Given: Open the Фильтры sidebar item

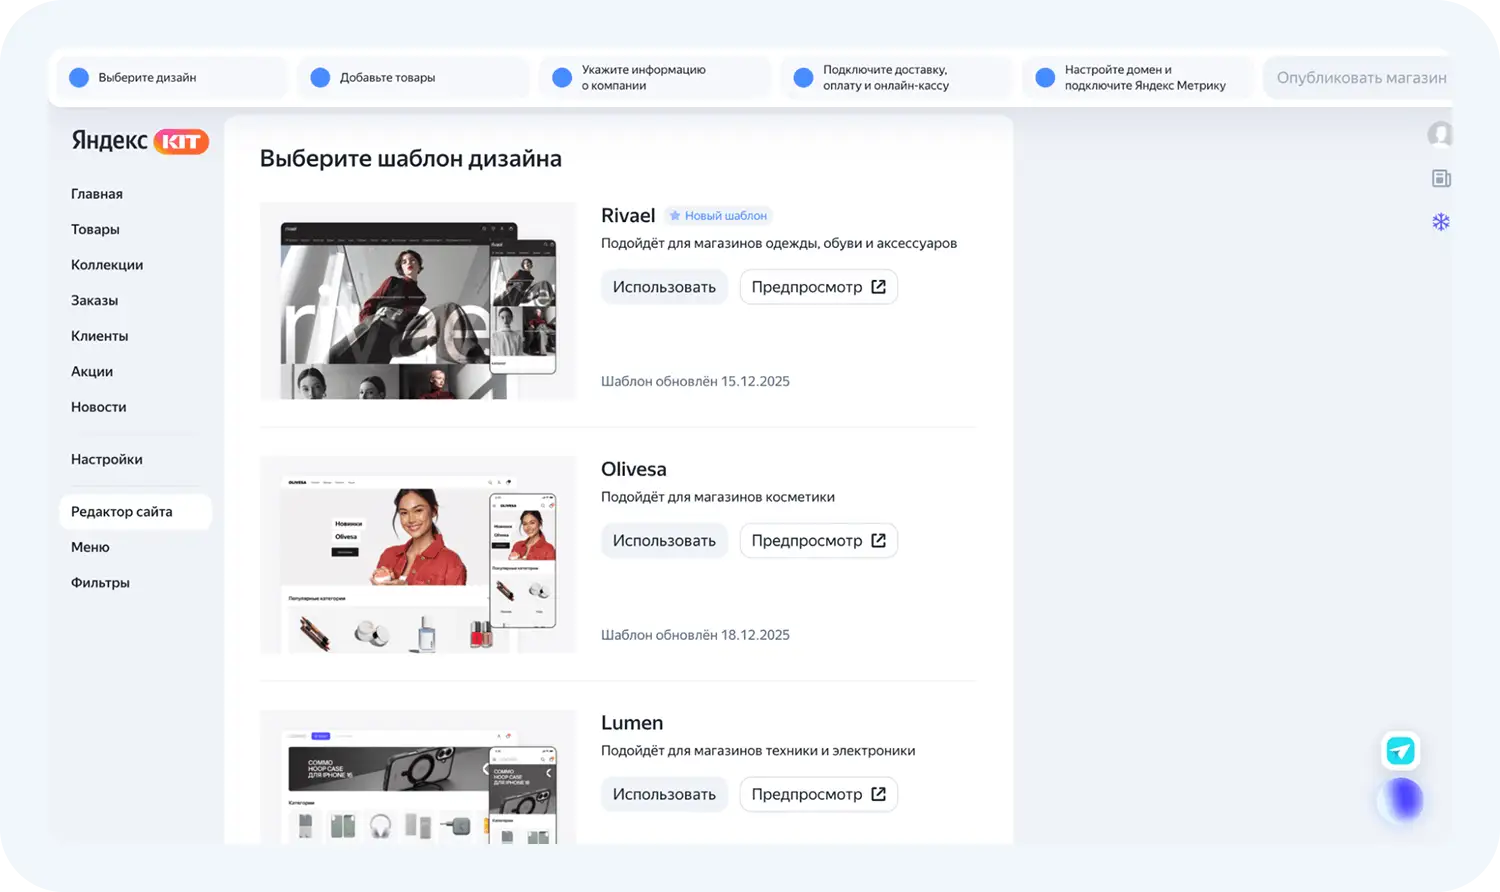Looking at the screenshot, I should pos(100,583).
